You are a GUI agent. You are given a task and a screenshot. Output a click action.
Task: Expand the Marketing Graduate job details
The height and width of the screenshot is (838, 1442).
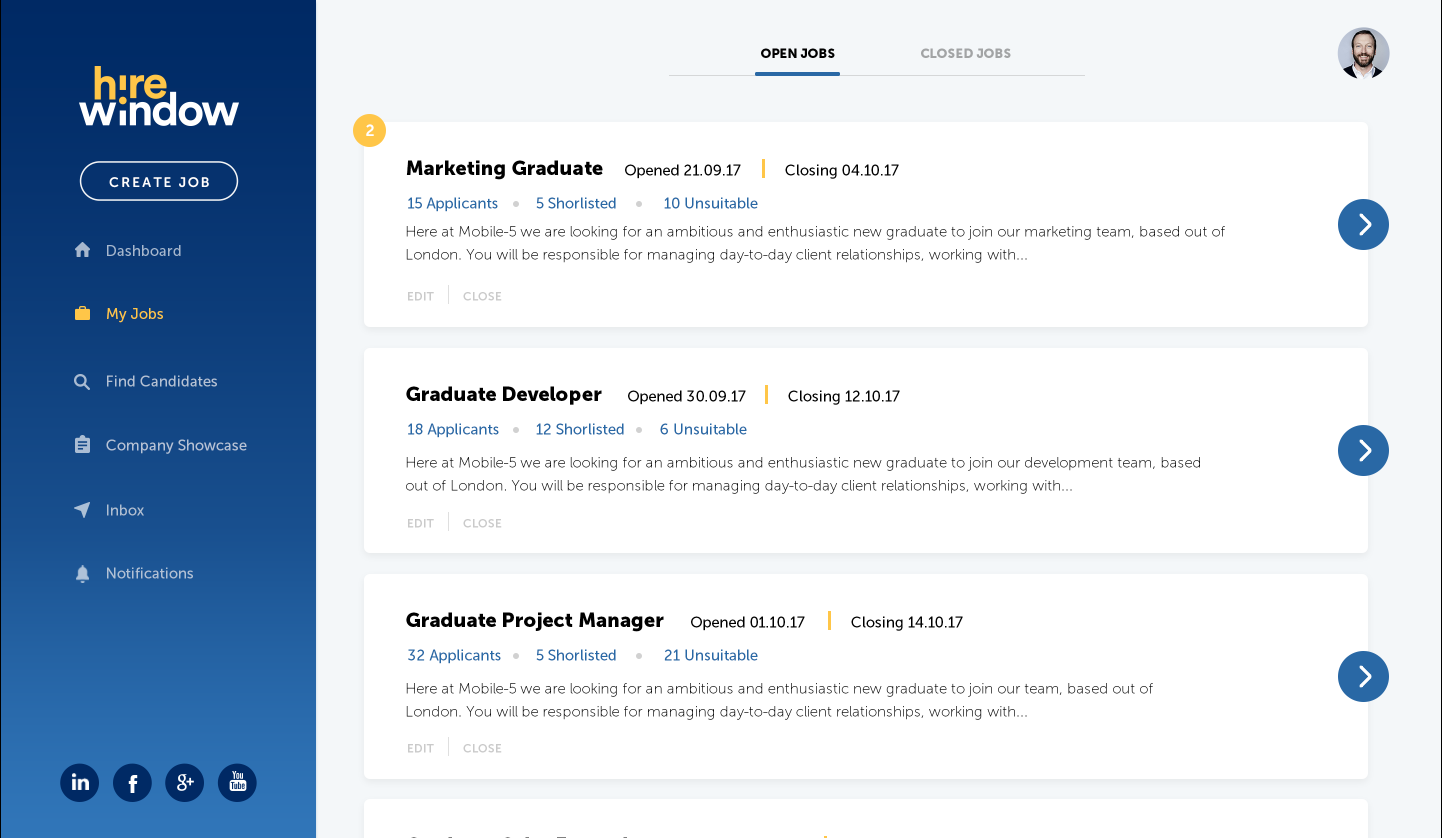coord(1363,224)
